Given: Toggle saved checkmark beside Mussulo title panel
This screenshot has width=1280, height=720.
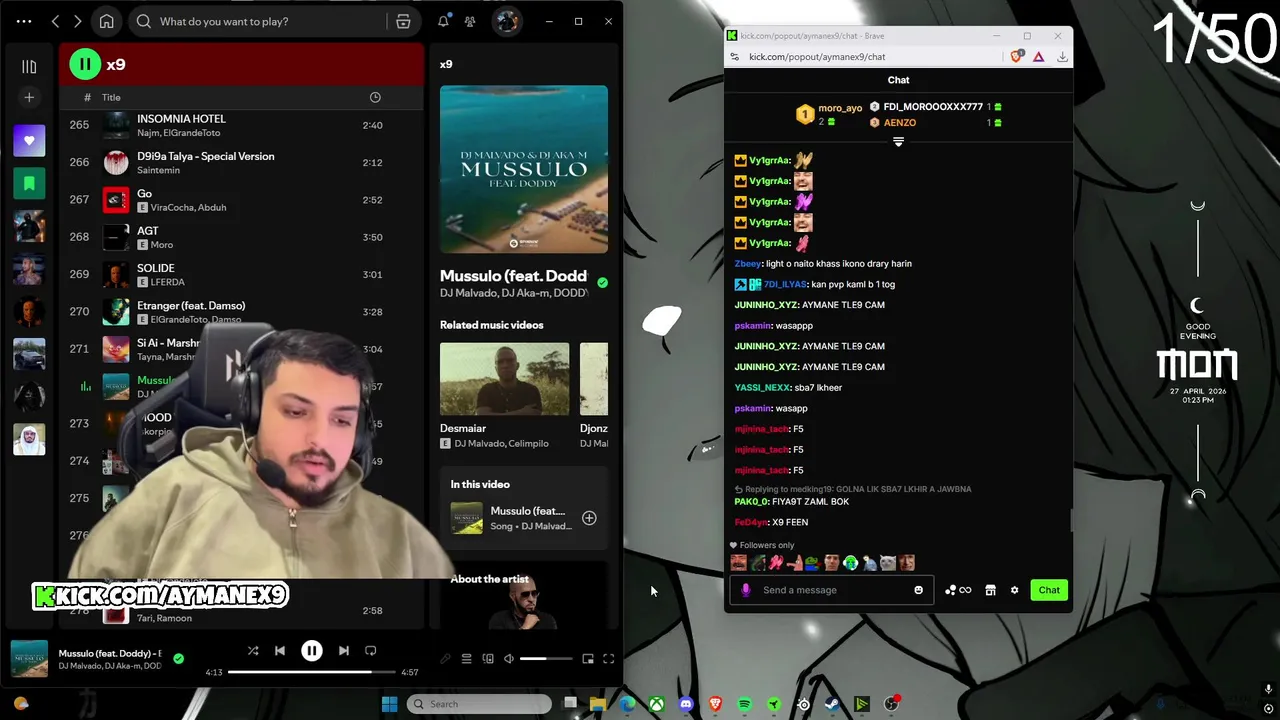Looking at the screenshot, I should pos(602,283).
